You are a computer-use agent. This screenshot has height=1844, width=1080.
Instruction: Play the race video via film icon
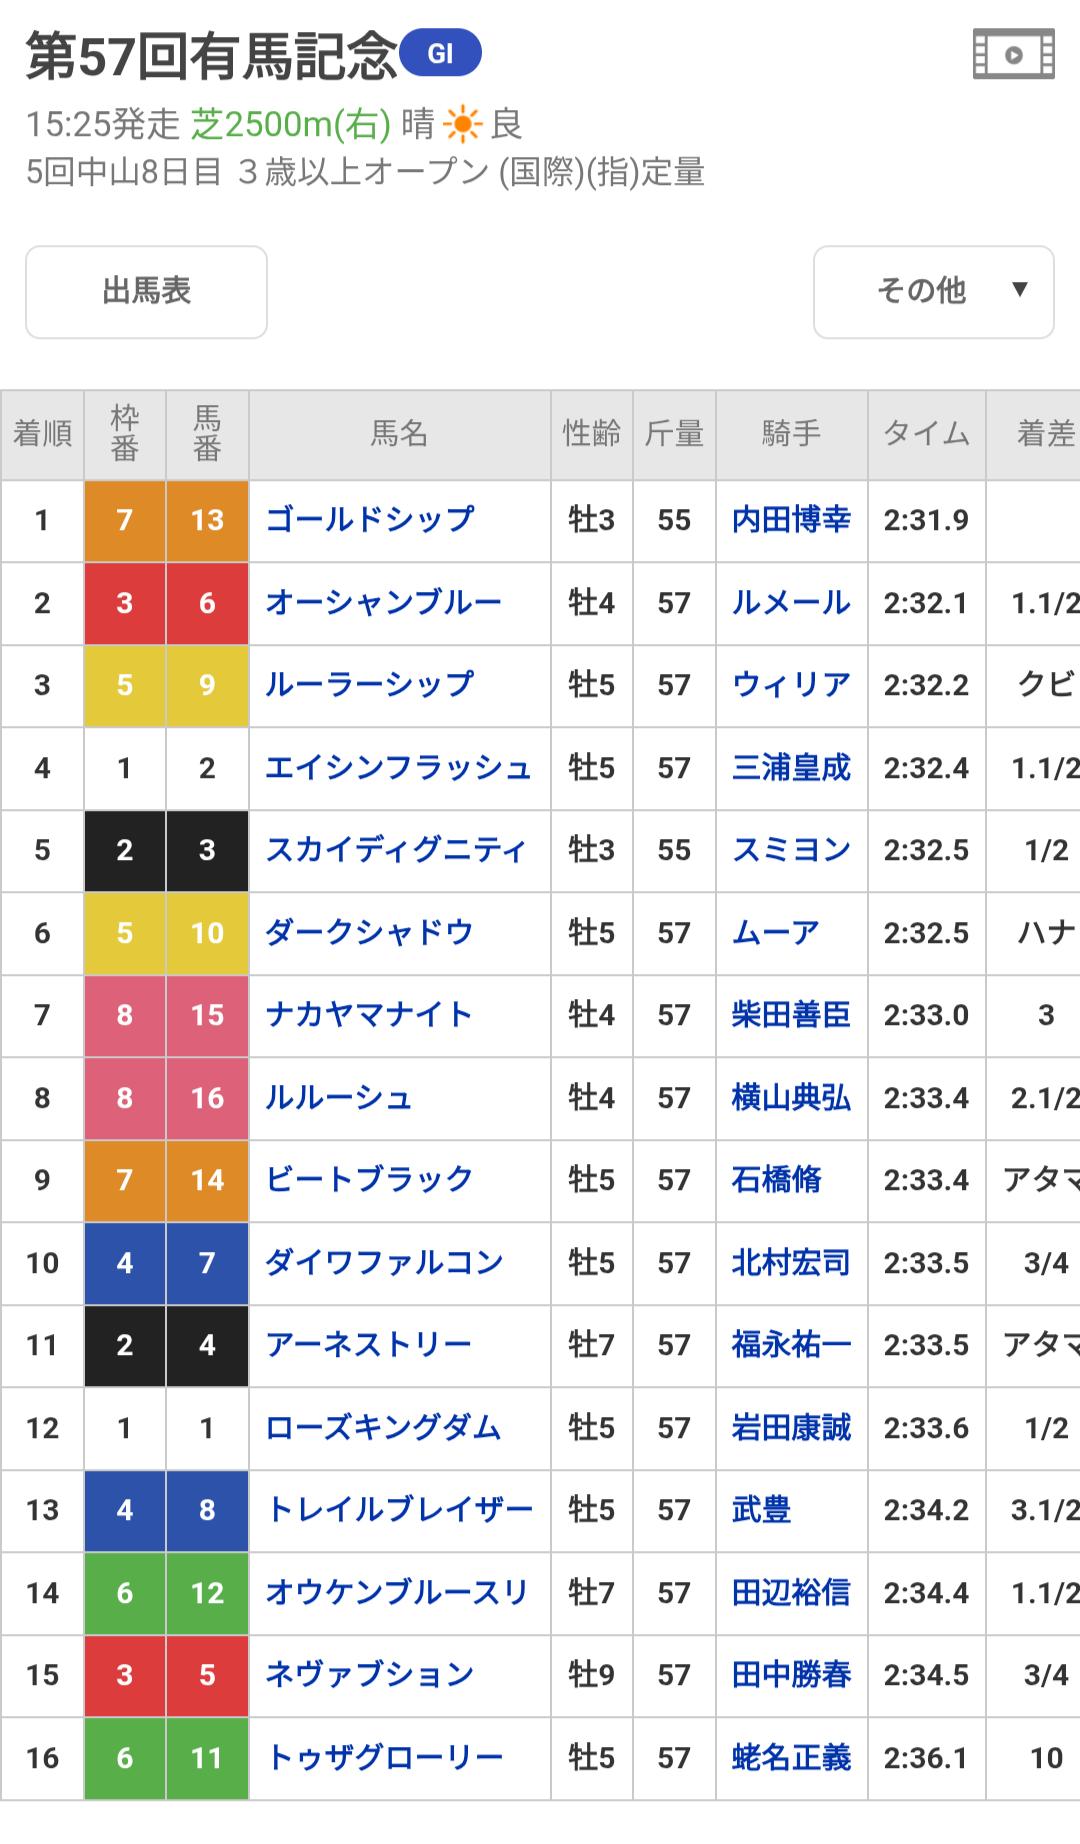(x=1013, y=55)
